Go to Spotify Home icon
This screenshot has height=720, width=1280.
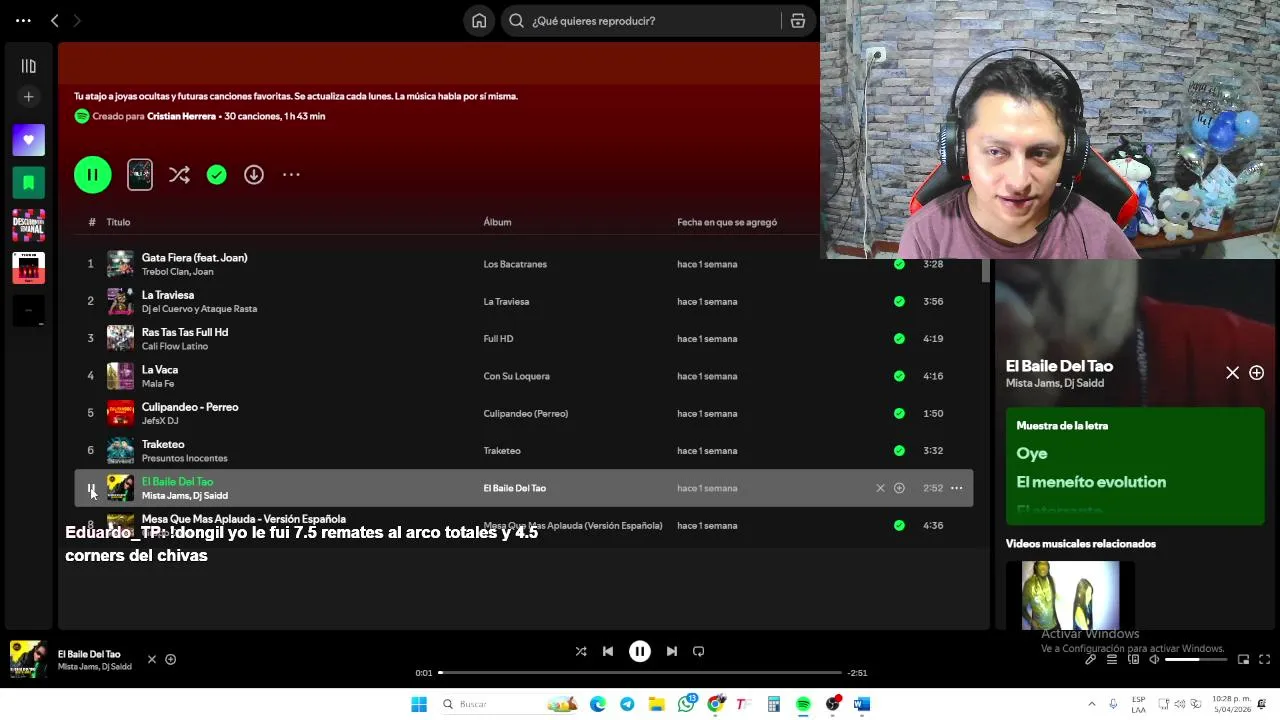point(479,20)
